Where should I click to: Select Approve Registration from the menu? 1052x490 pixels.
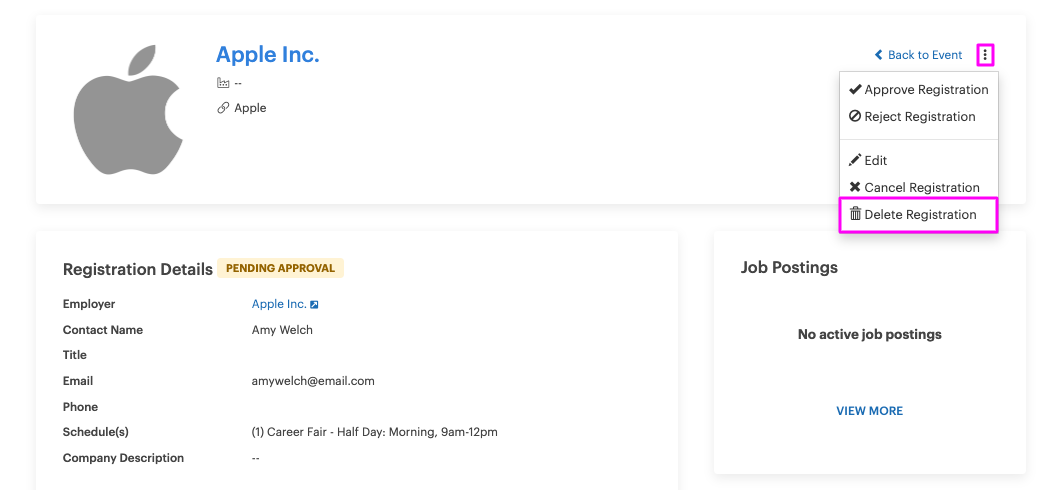[918, 90]
